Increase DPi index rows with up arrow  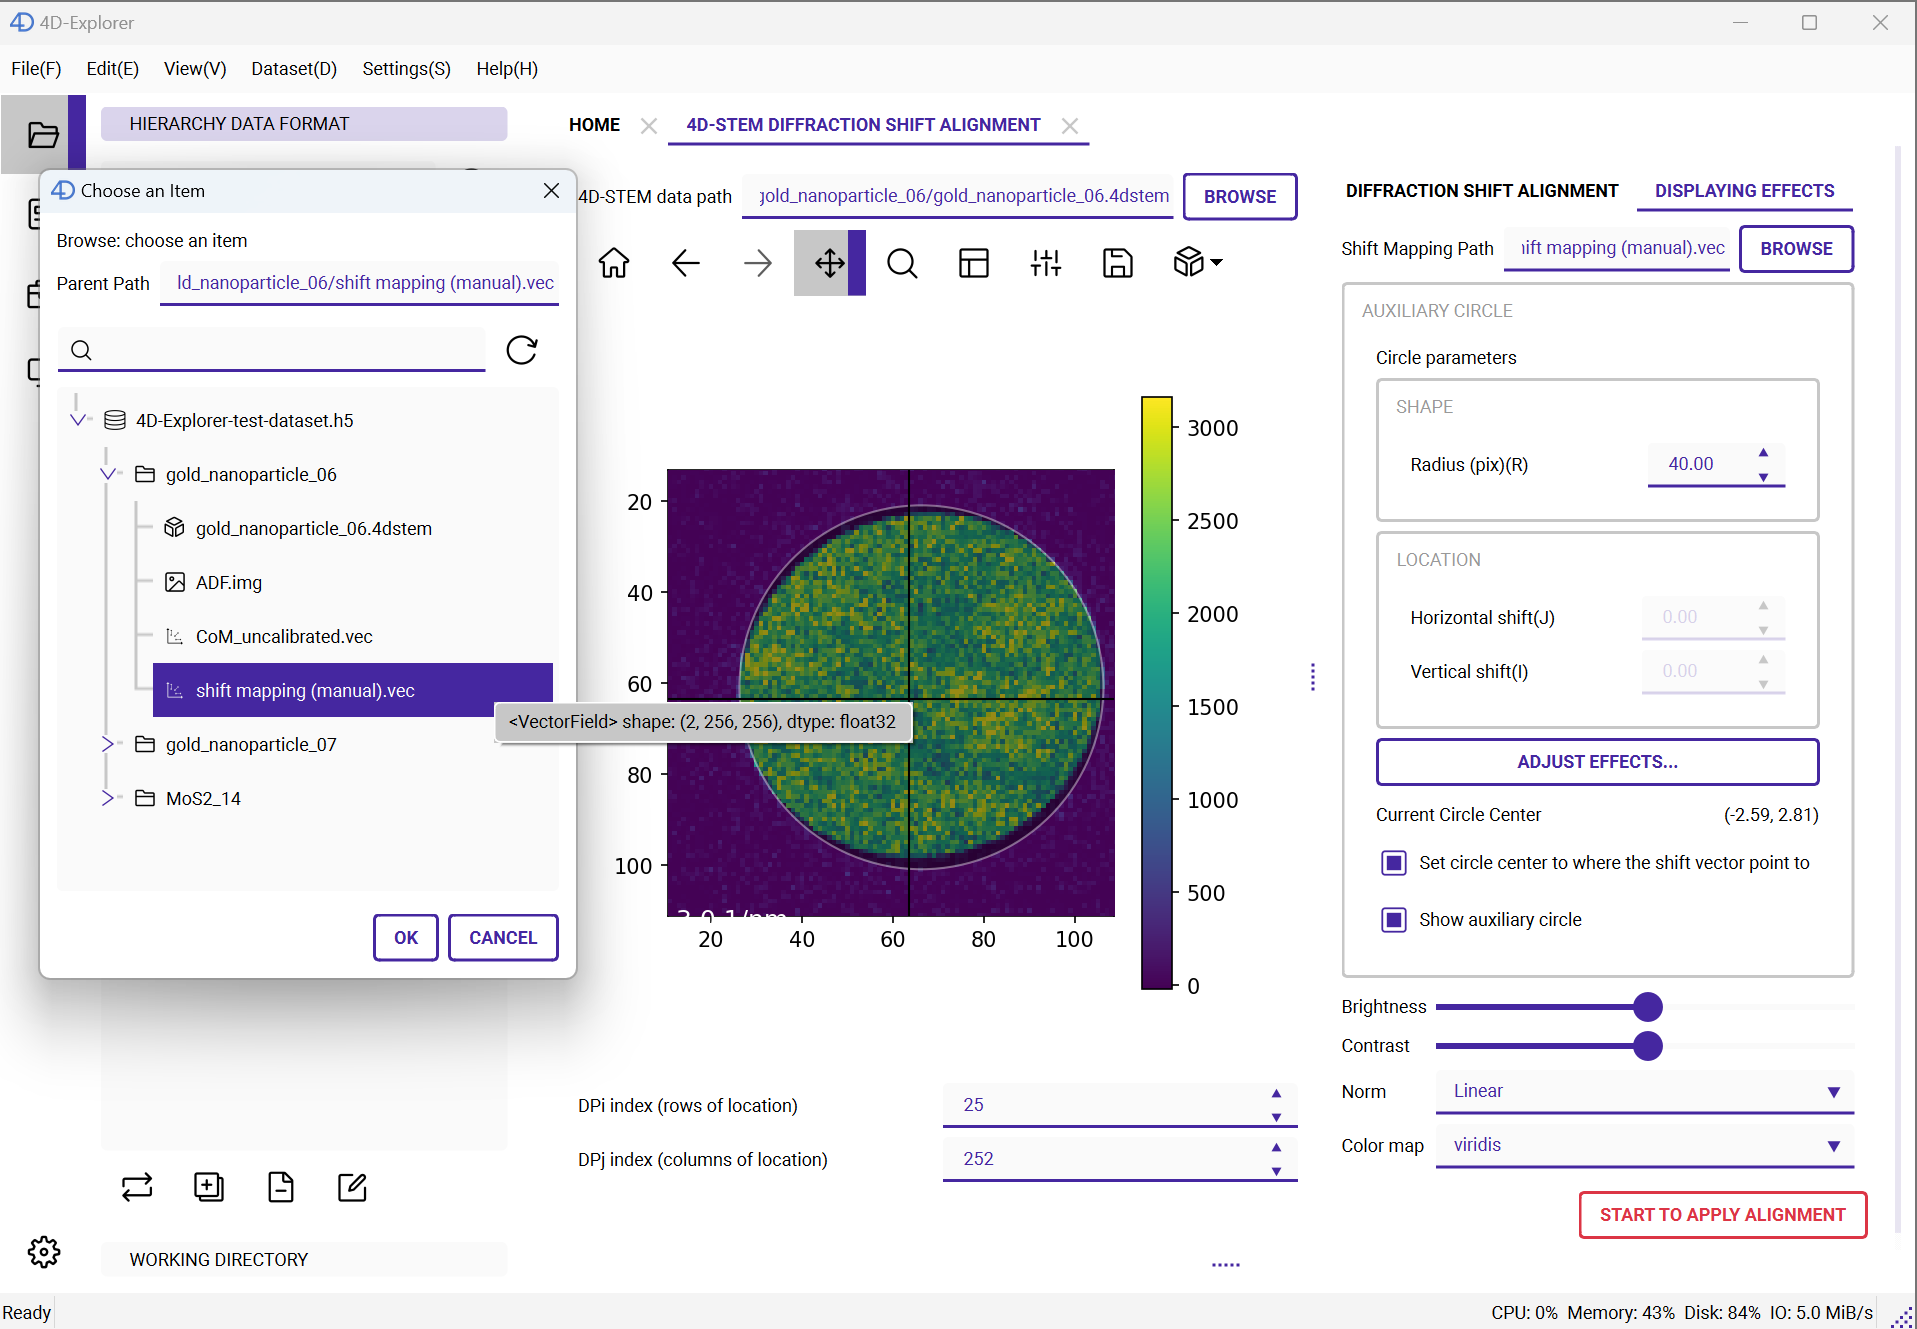coord(1276,1093)
